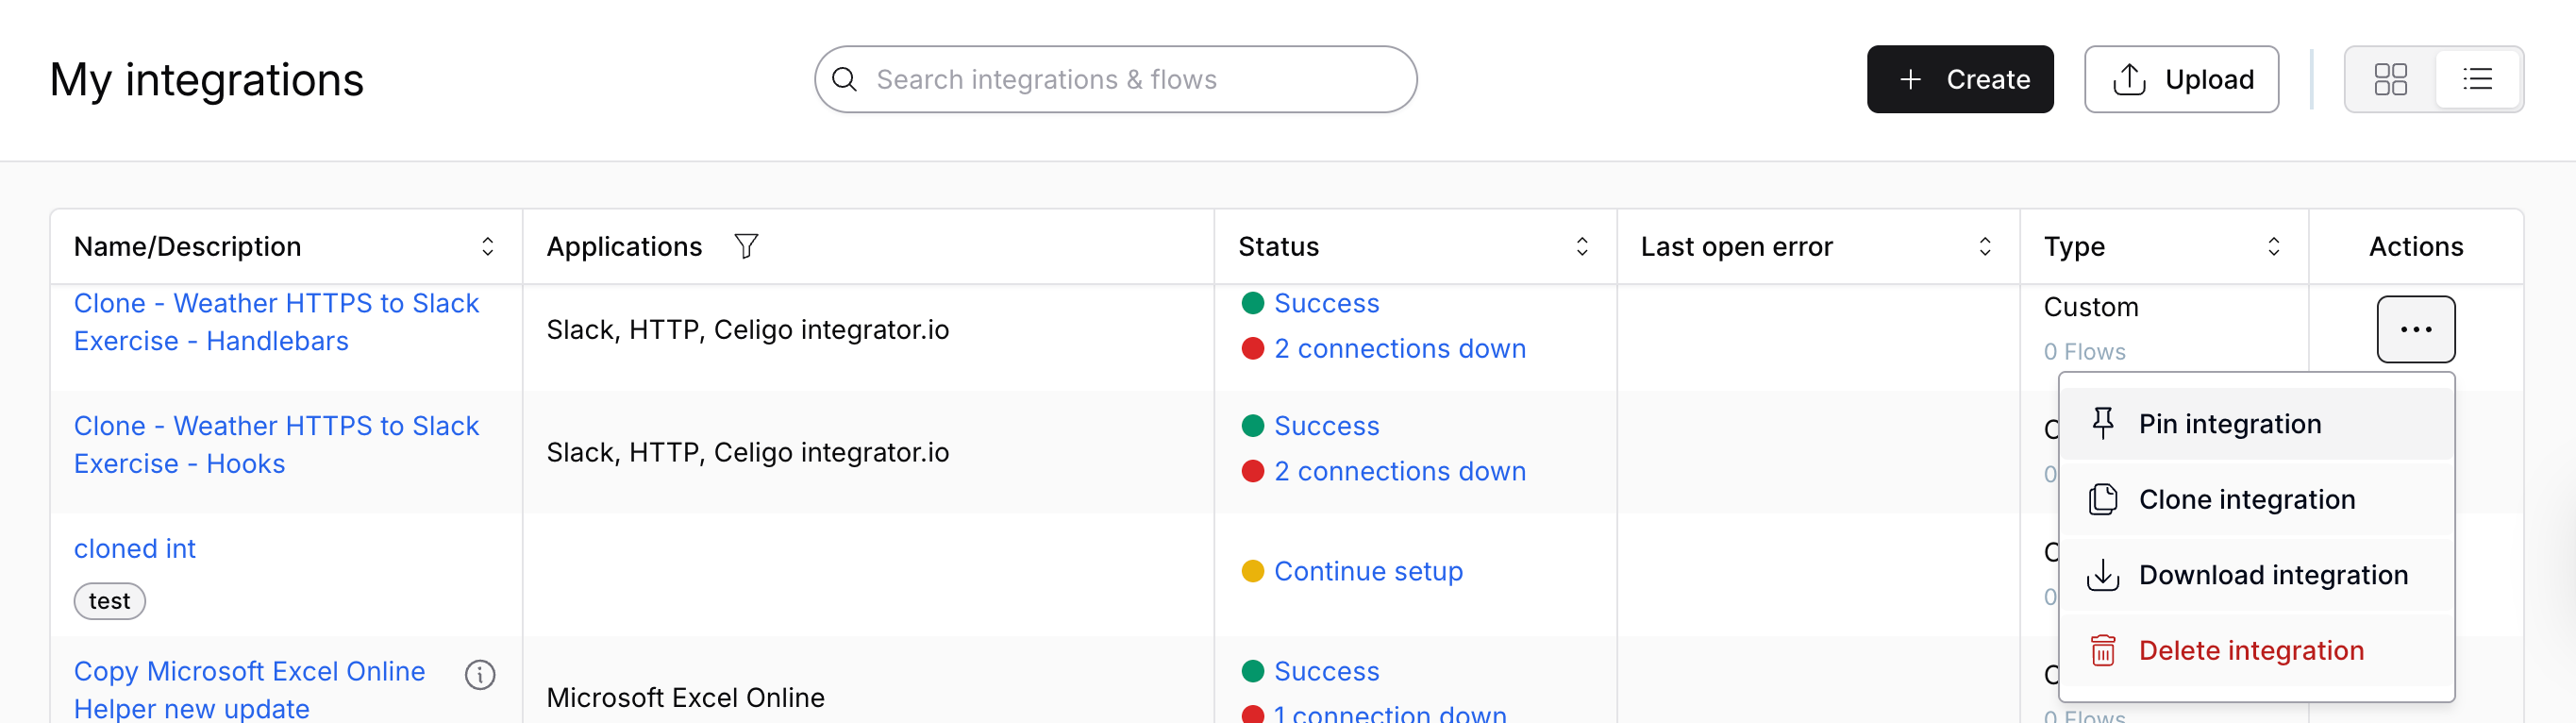The image size is (2576, 723).
Task: Switch to tile grid view
Action: click(2390, 79)
